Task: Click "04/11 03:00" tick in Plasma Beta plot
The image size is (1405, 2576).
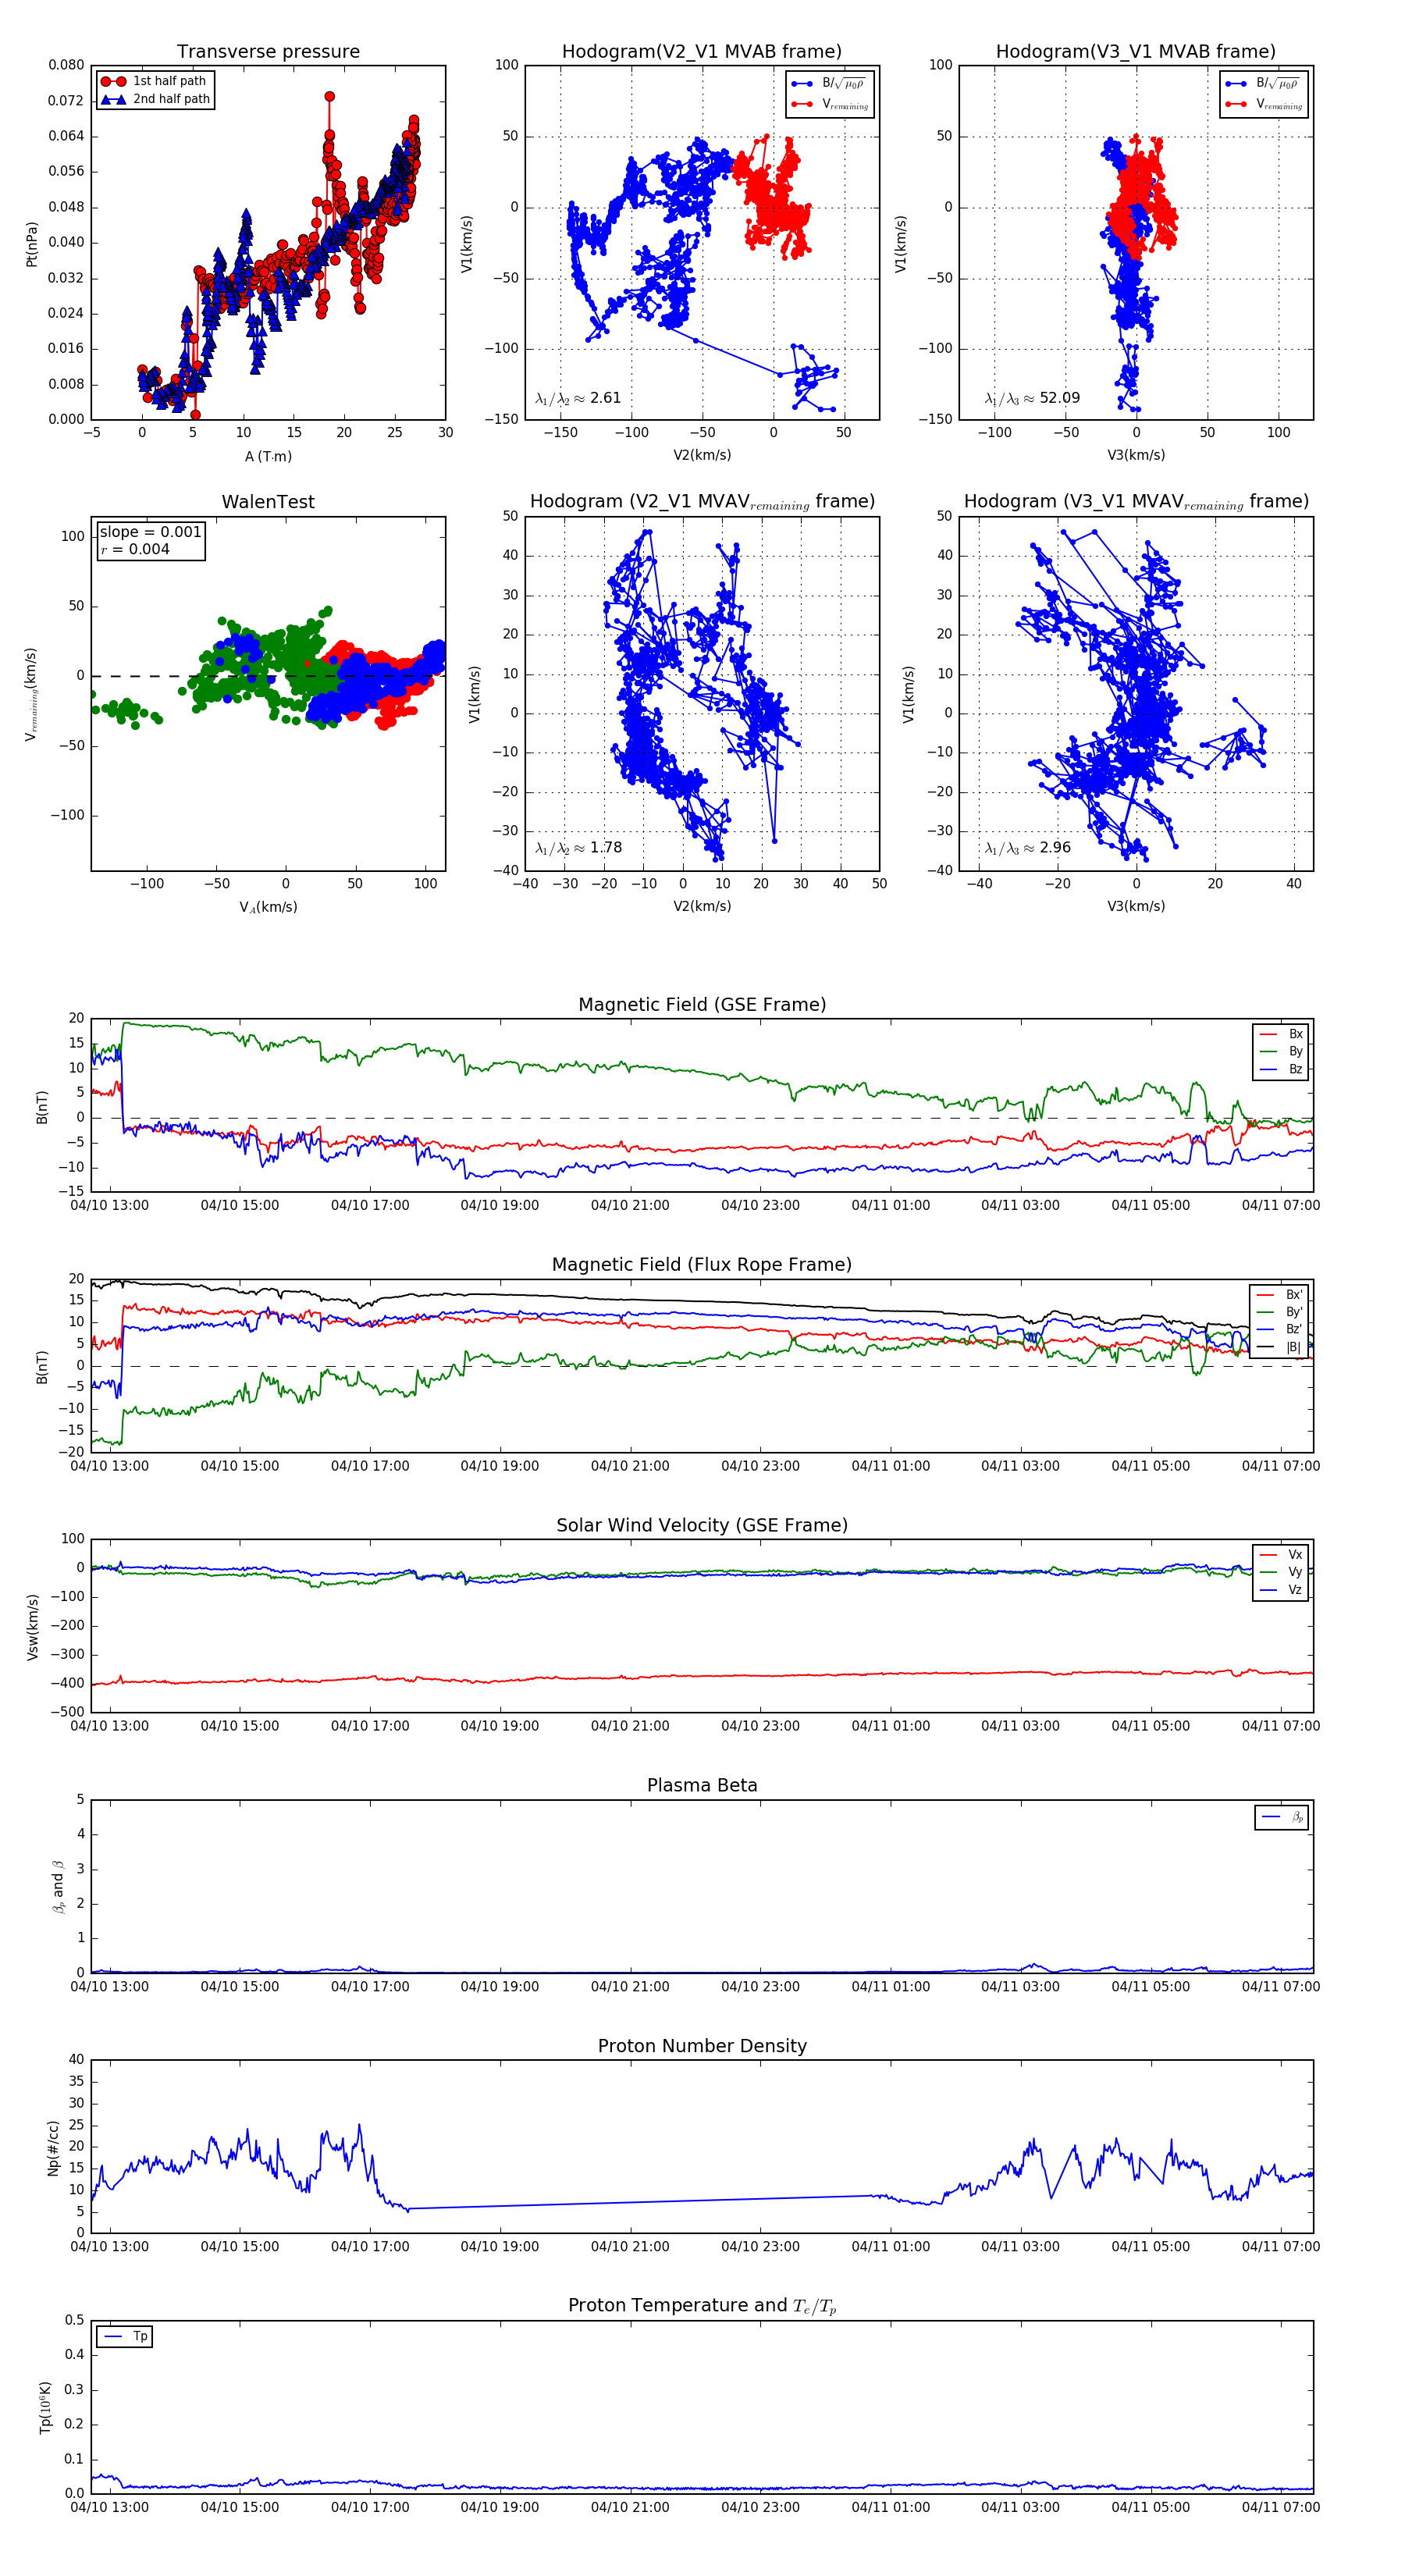Action: 1020,1986
